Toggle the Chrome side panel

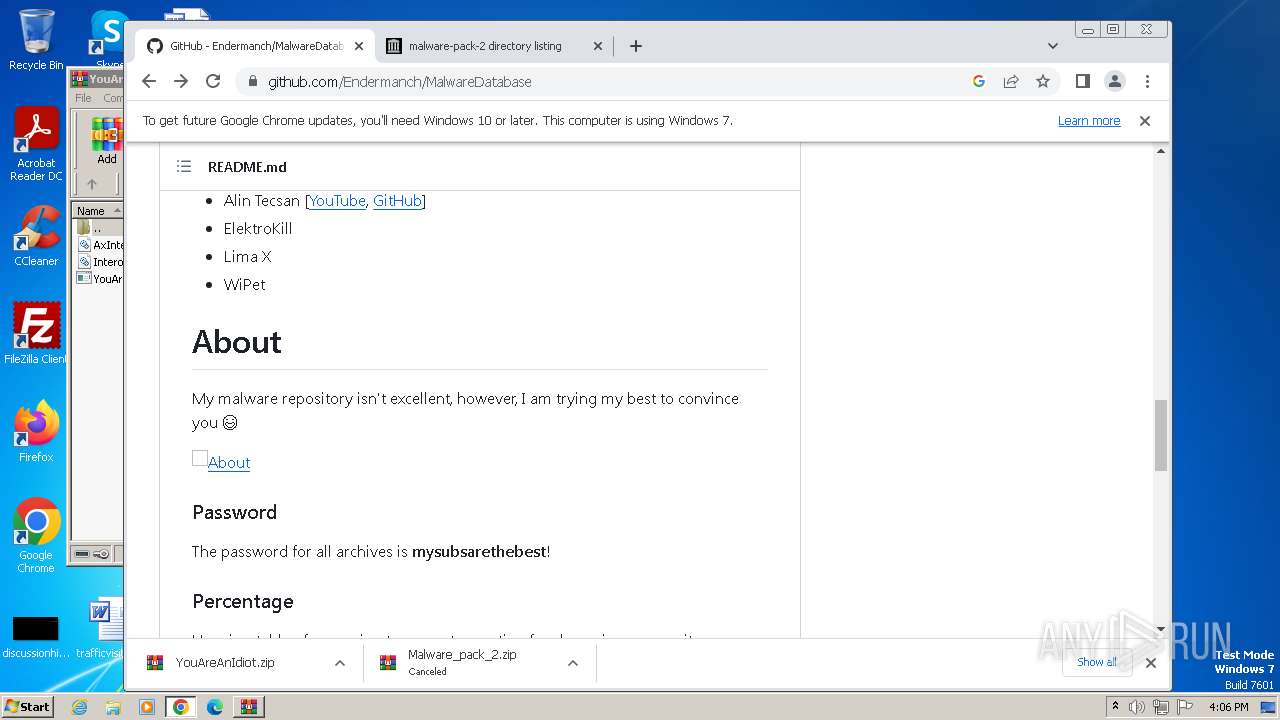point(1082,81)
